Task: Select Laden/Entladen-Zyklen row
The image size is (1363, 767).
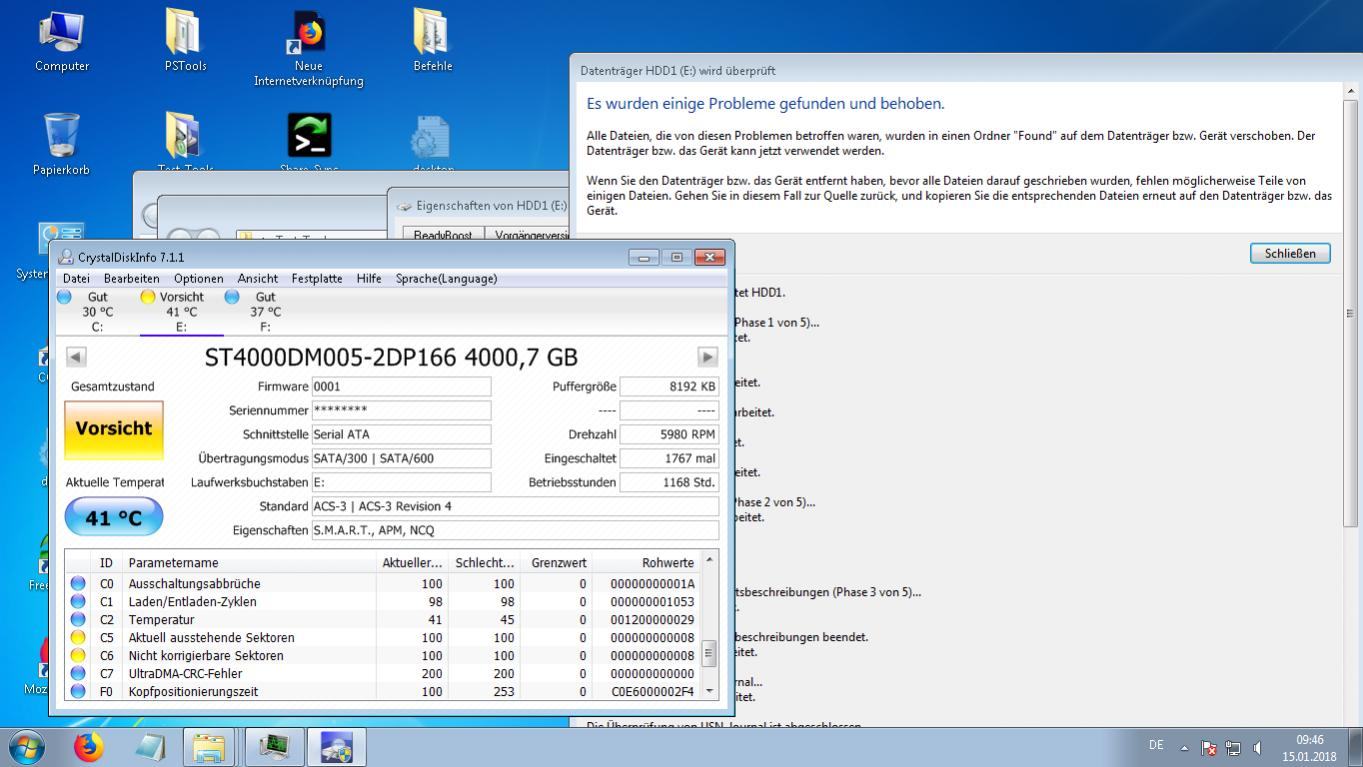Action: coord(382,602)
